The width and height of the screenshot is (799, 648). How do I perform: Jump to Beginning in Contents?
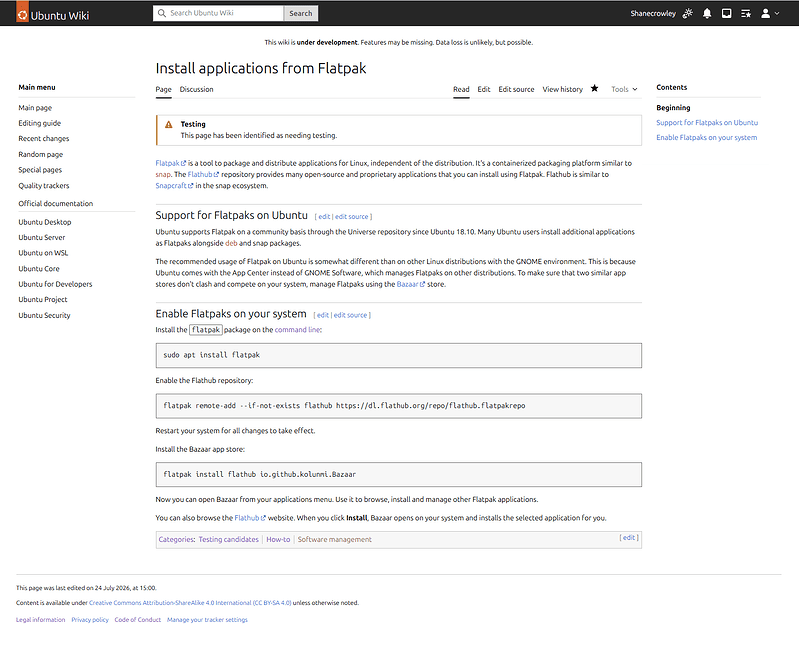(x=673, y=107)
